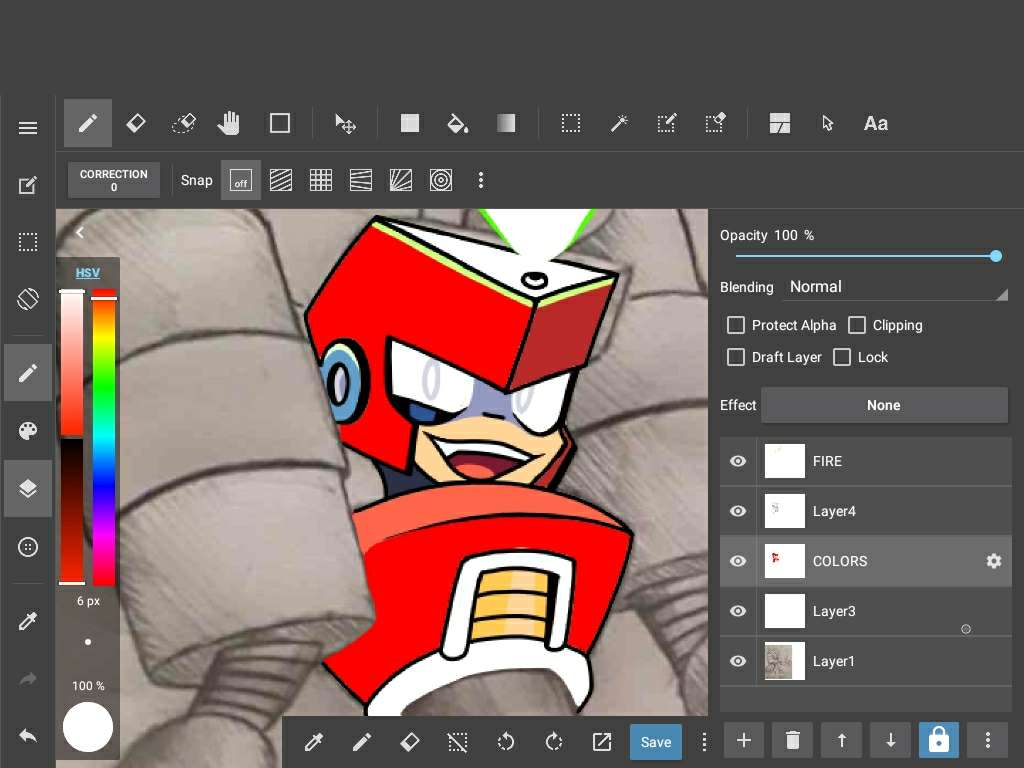Select the Select Eraser tool

click(714, 123)
